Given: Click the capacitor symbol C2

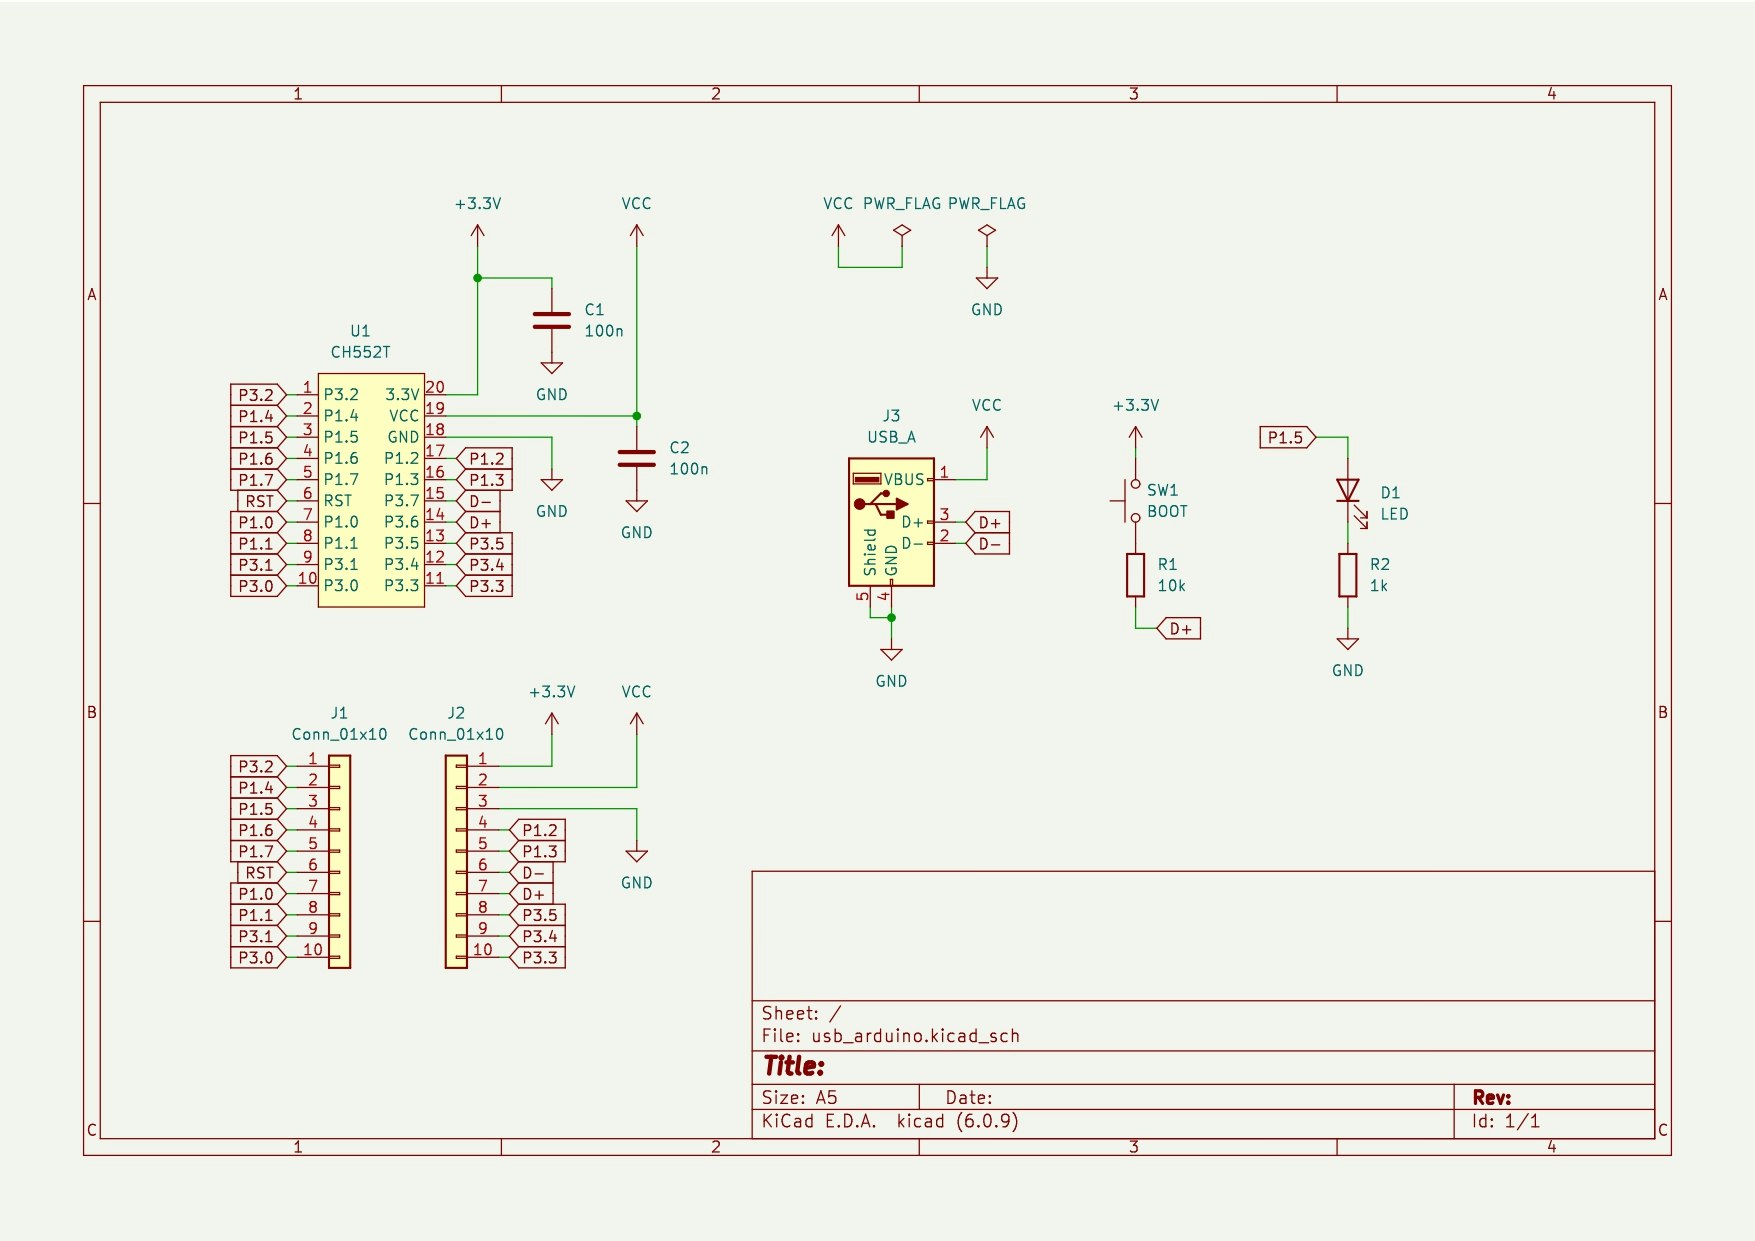Looking at the screenshot, I should pos(635,460).
